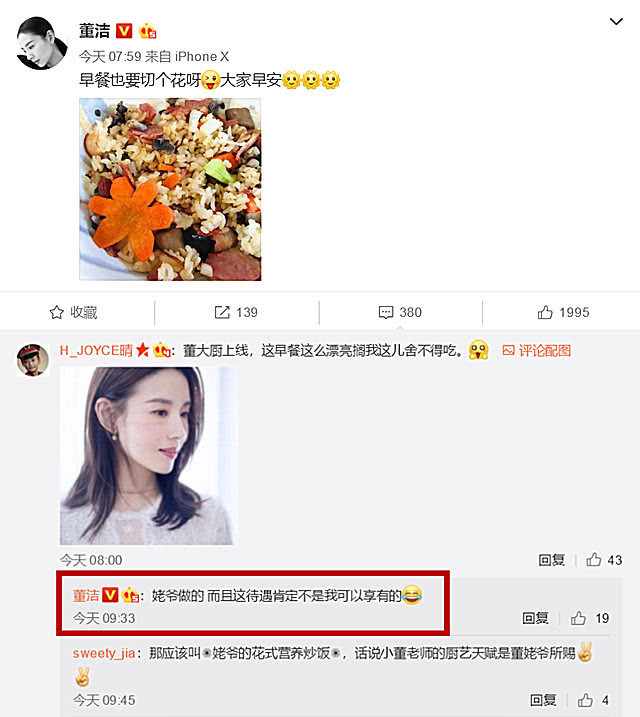Open the 董洁 profile avatar

(x=42, y=43)
